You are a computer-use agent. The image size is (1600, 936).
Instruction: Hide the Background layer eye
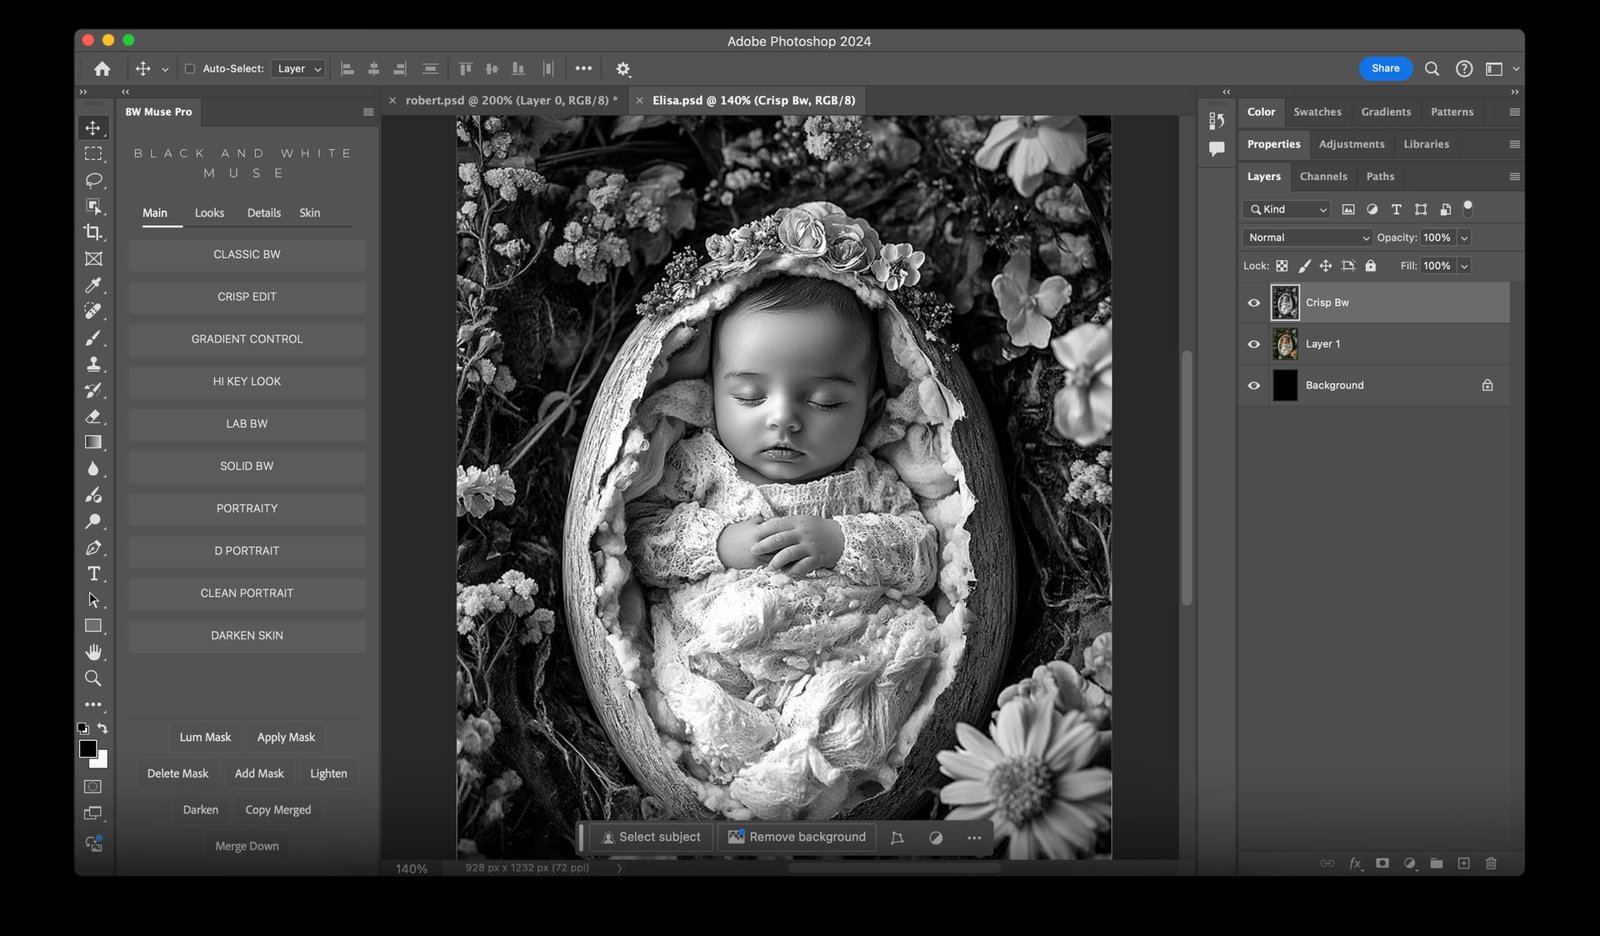coord(1254,385)
